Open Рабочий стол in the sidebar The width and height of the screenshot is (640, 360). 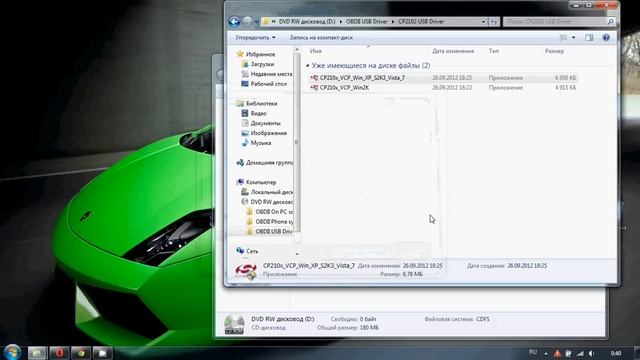tap(269, 84)
